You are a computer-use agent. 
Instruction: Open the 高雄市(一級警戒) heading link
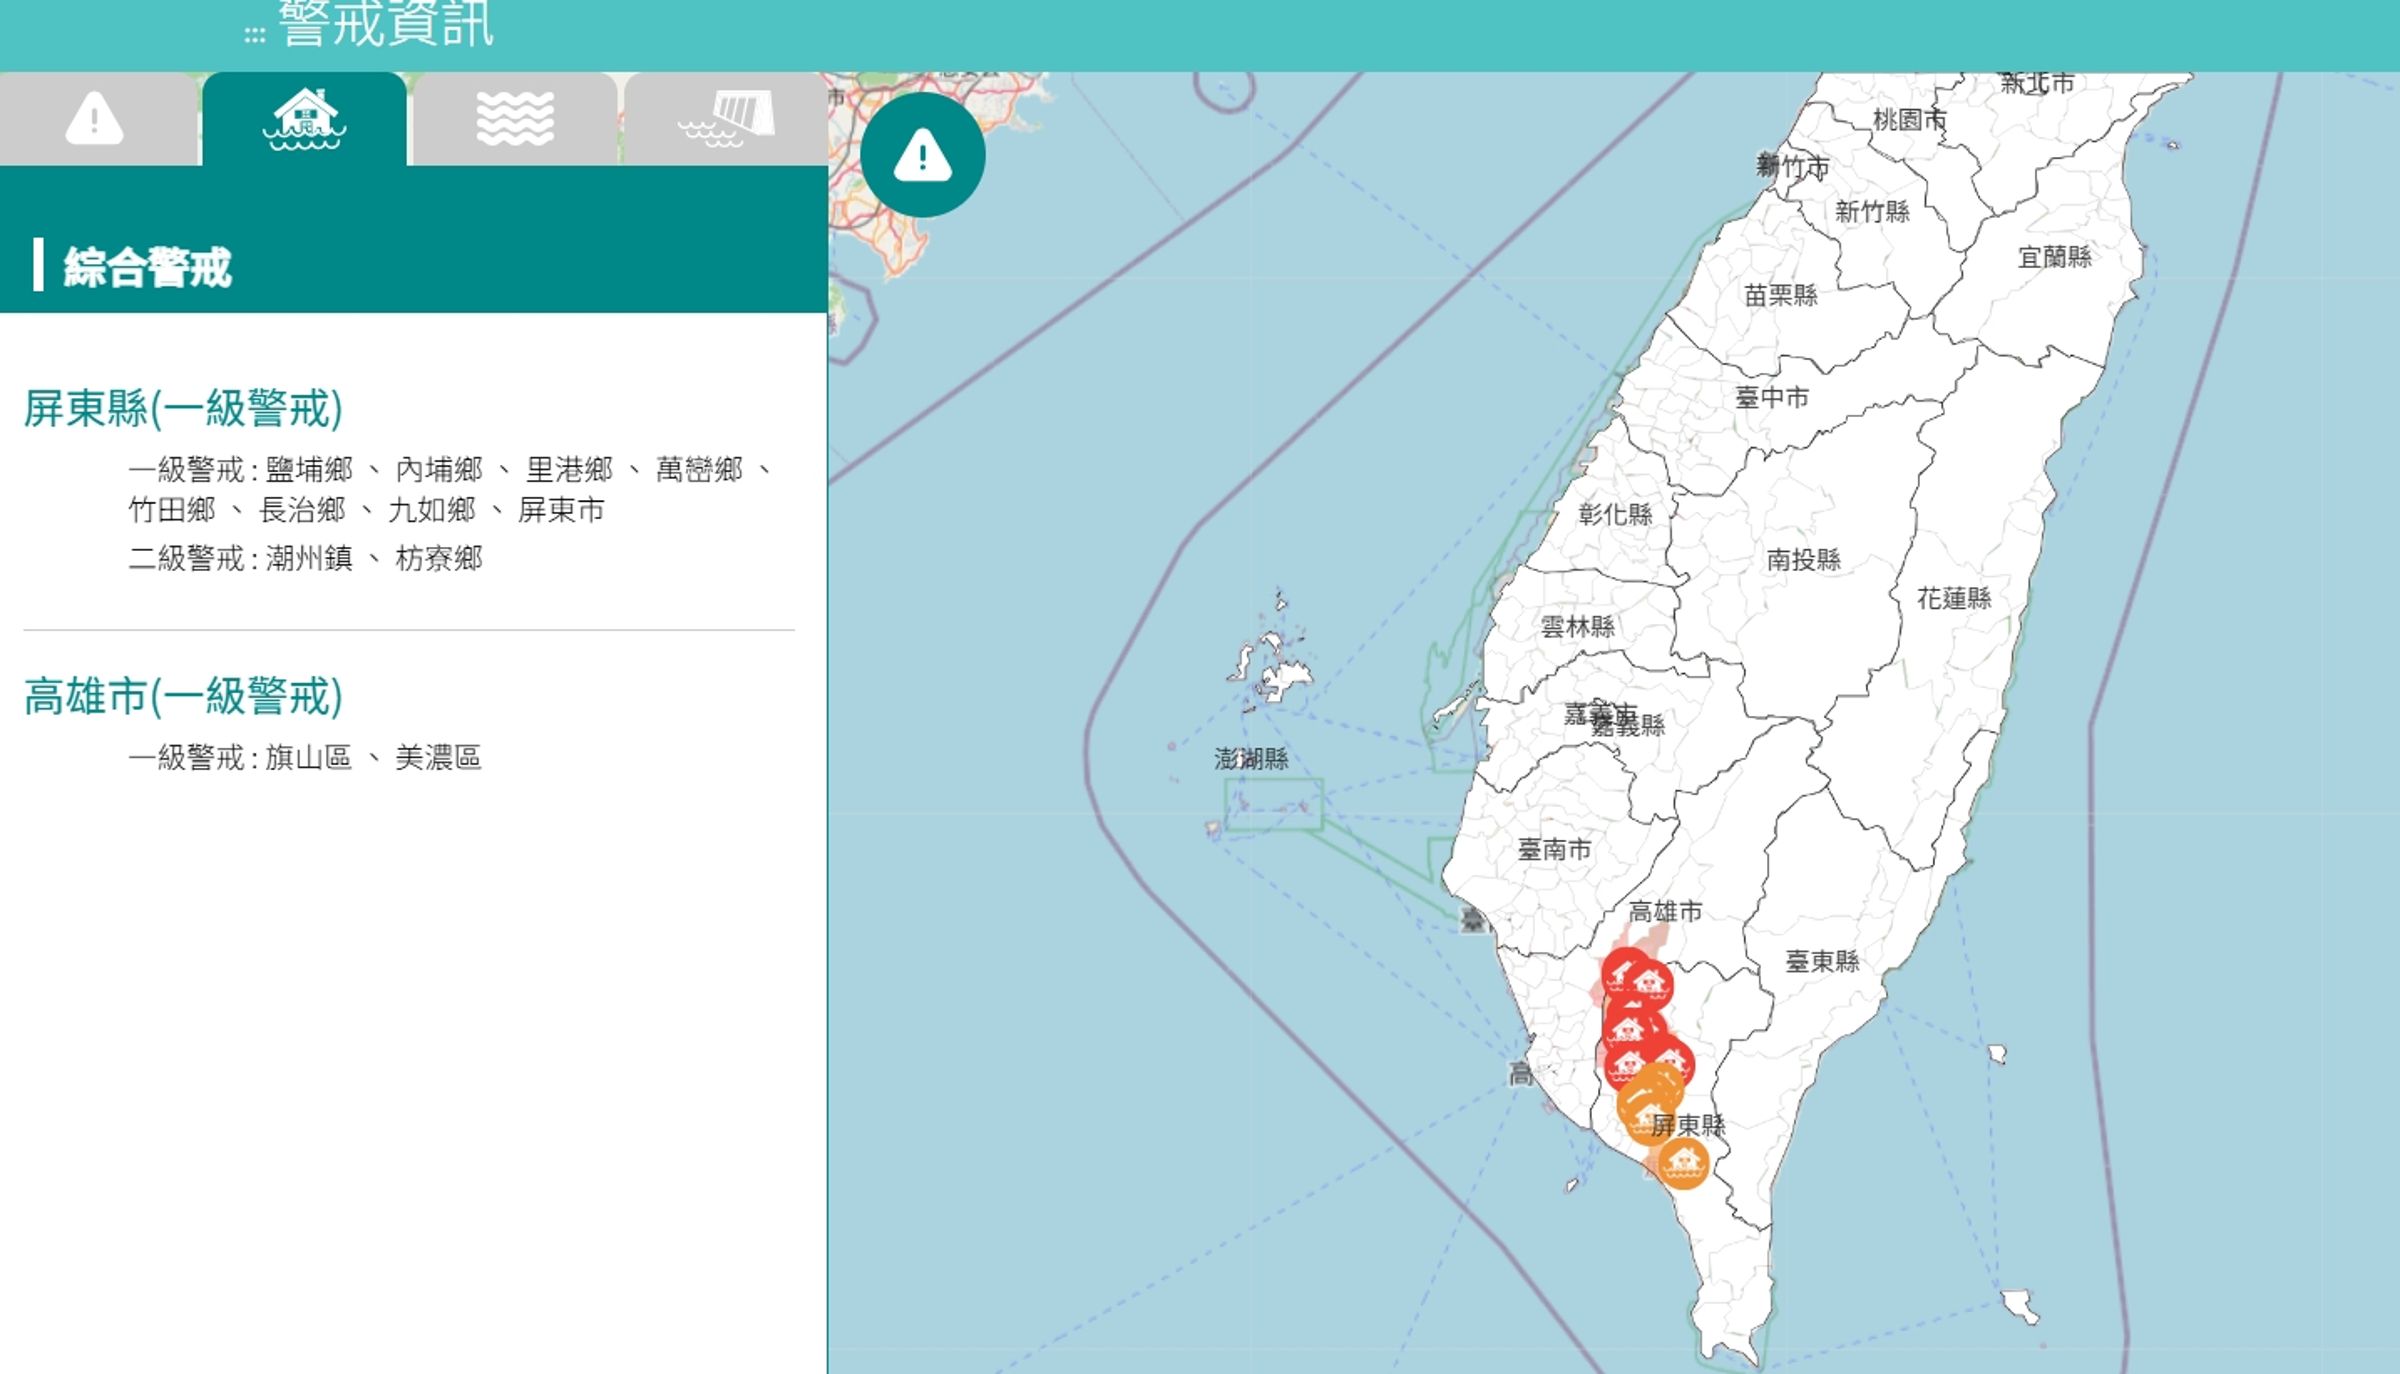tap(183, 696)
